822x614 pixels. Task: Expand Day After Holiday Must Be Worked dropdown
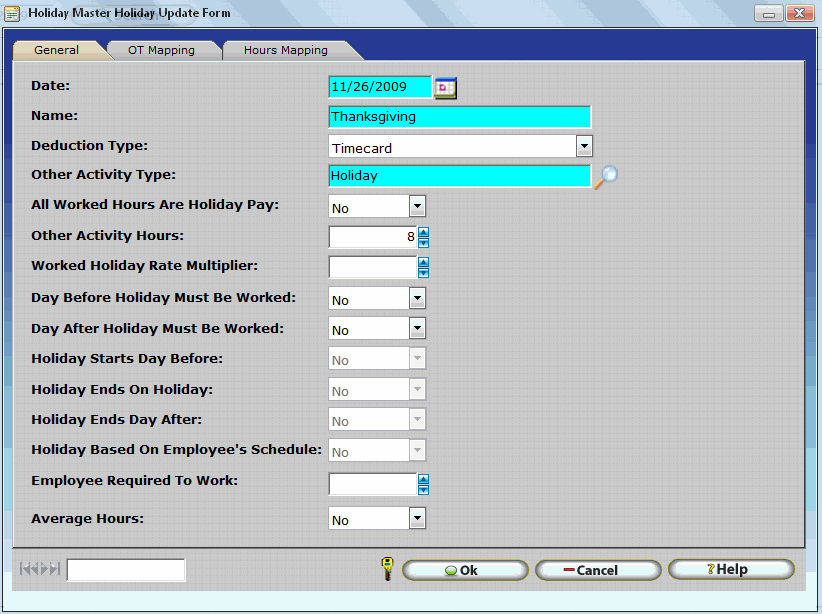(x=417, y=329)
